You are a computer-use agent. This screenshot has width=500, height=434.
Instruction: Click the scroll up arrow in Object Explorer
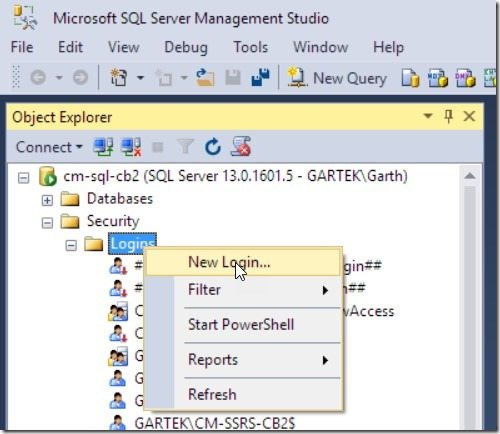coord(470,176)
